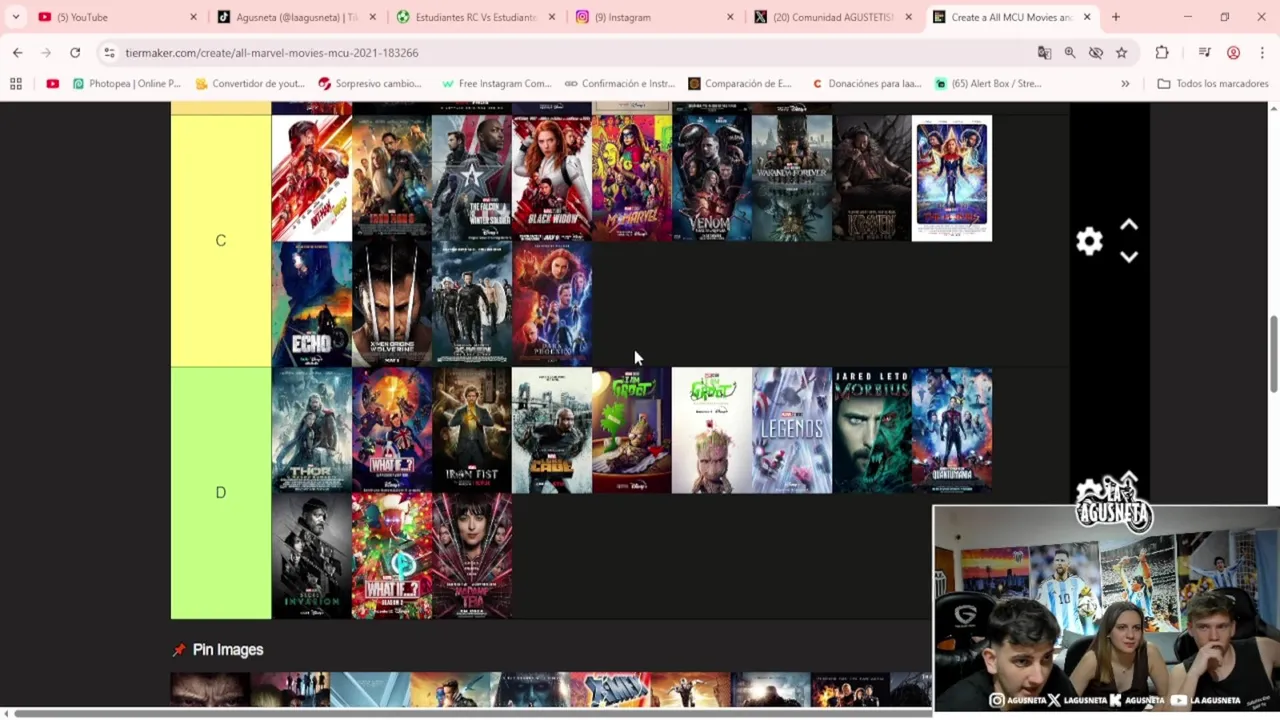The image size is (1280, 720).
Task: Go back to the previous page
Action: [x=18, y=52]
